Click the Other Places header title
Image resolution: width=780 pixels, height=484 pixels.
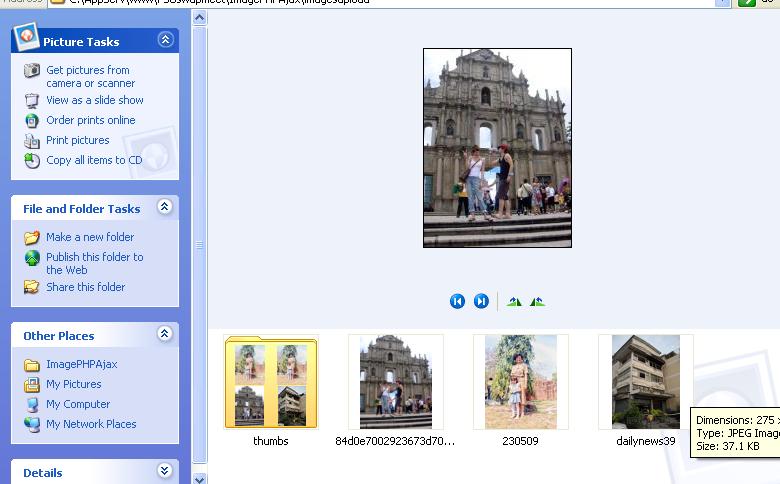59,336
